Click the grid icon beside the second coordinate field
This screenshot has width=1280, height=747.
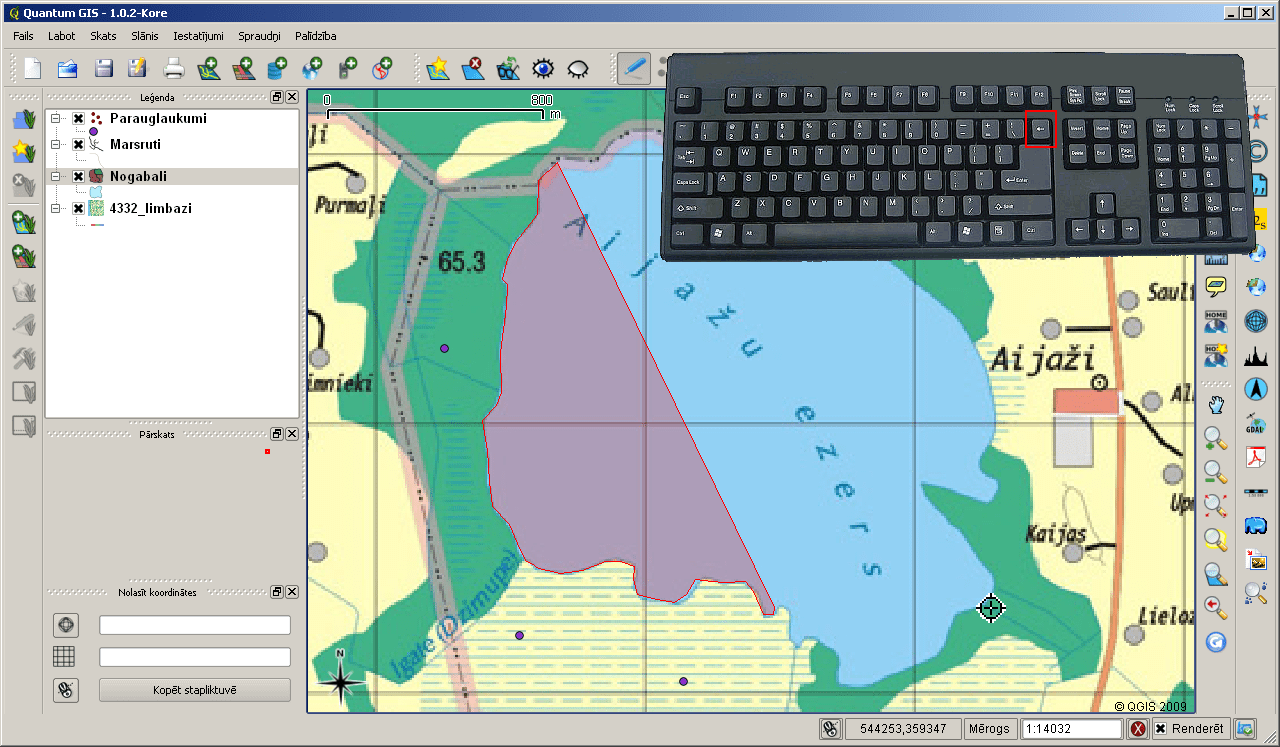64,657
